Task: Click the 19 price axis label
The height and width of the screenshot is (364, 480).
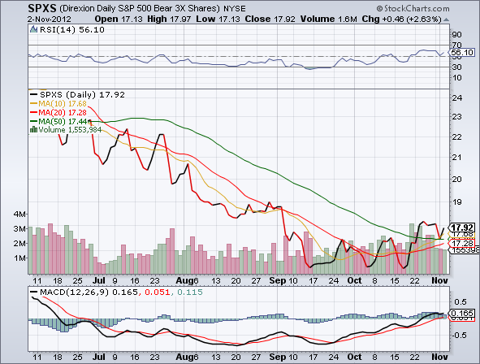Action: point(457,202)
